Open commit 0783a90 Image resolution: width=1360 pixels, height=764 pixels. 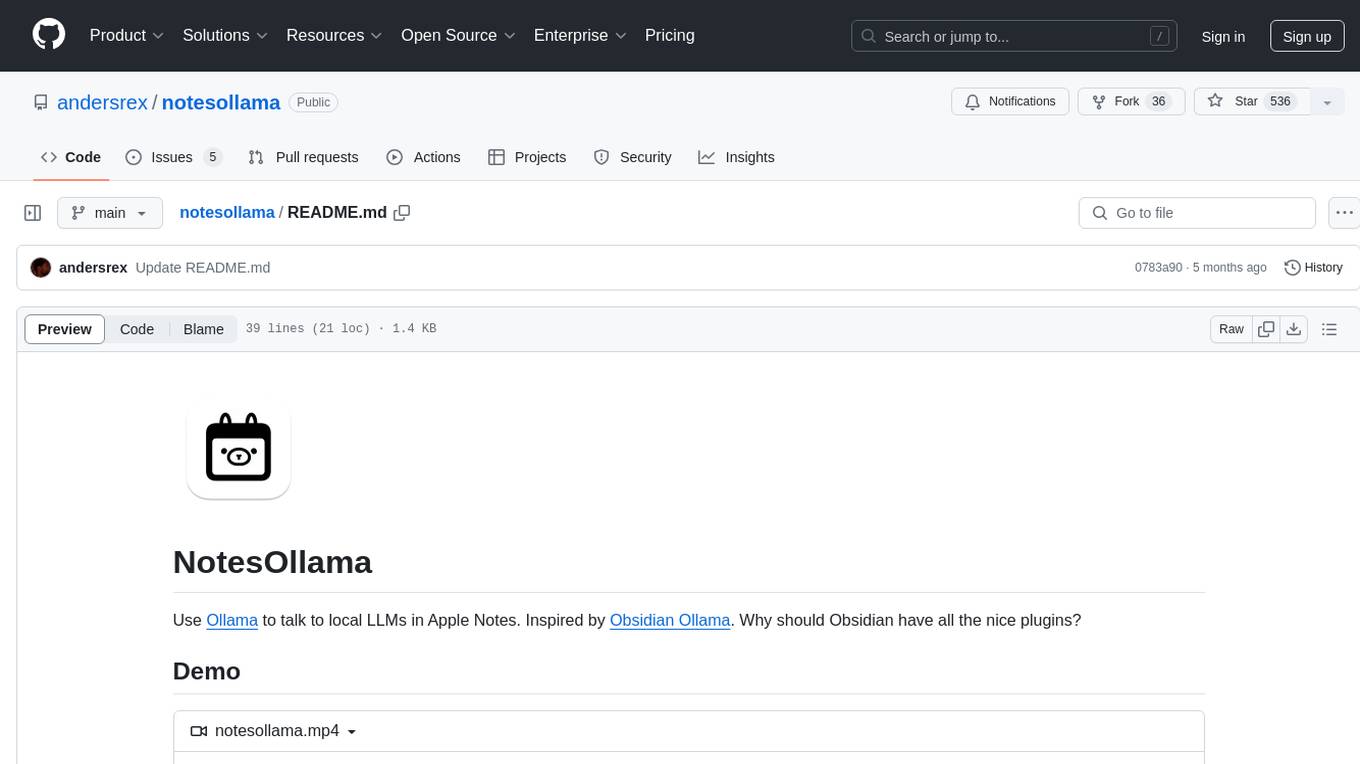pos(1159,268)
